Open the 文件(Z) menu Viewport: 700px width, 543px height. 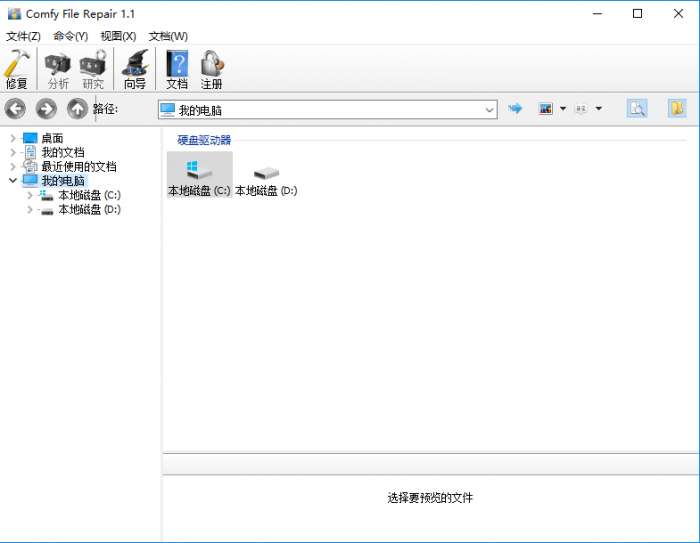click(x=24, y=36)
